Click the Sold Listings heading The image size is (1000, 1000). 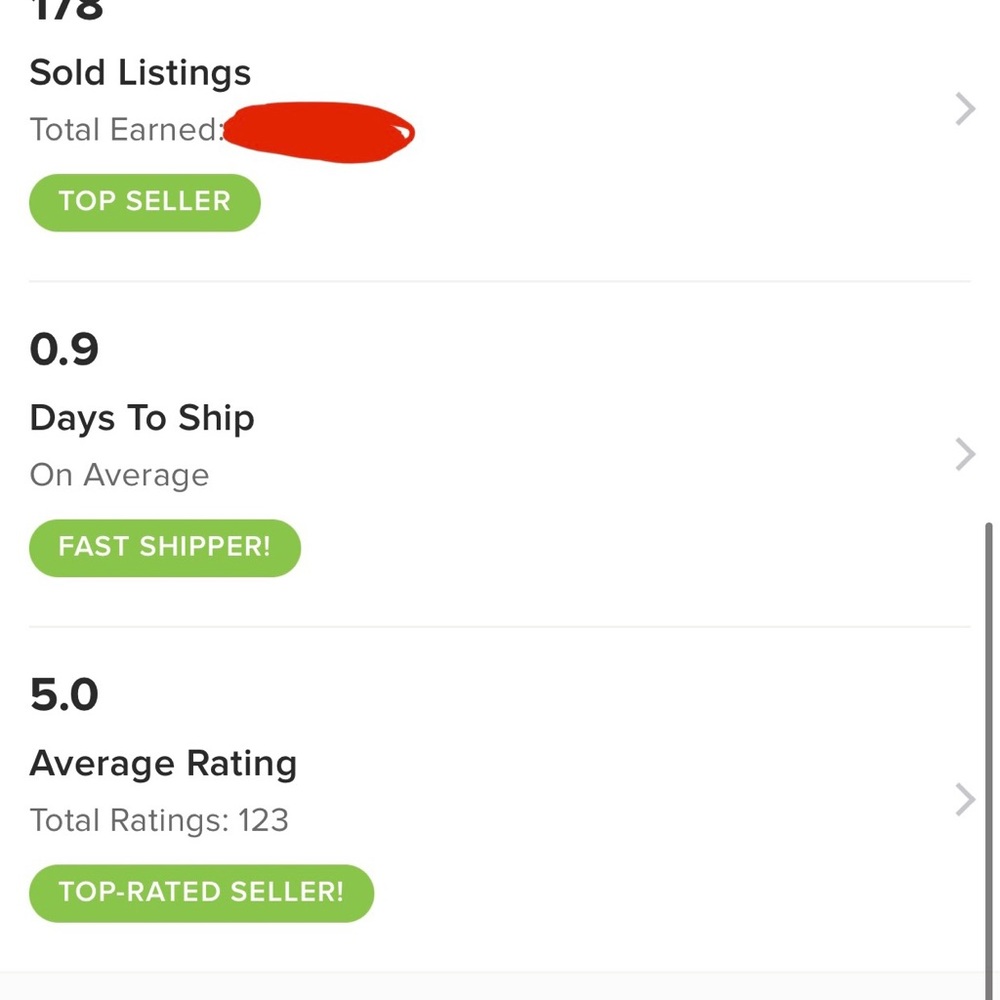(140, 73)
